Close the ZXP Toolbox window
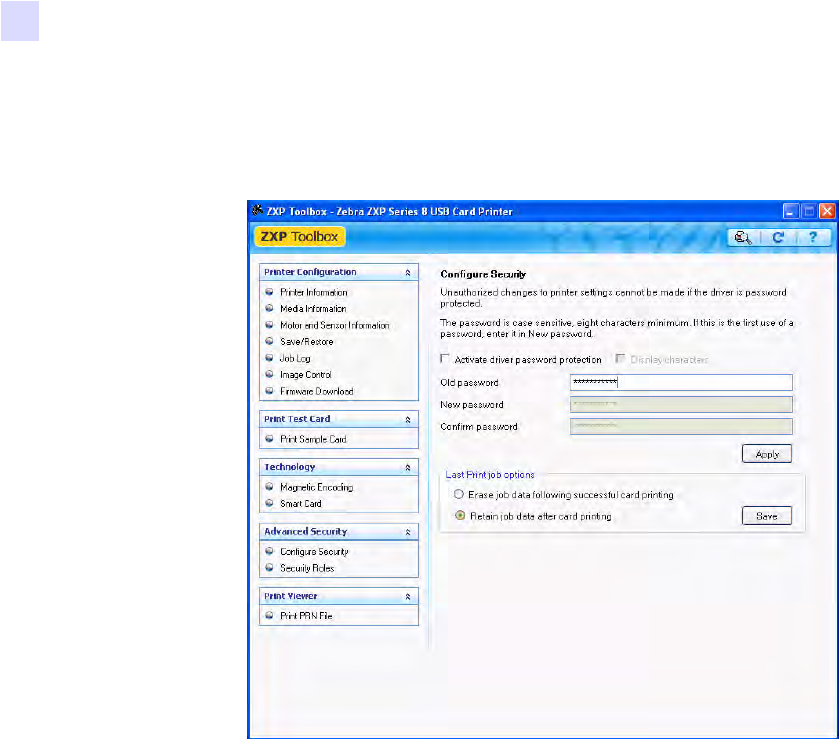 coord(827,211)
